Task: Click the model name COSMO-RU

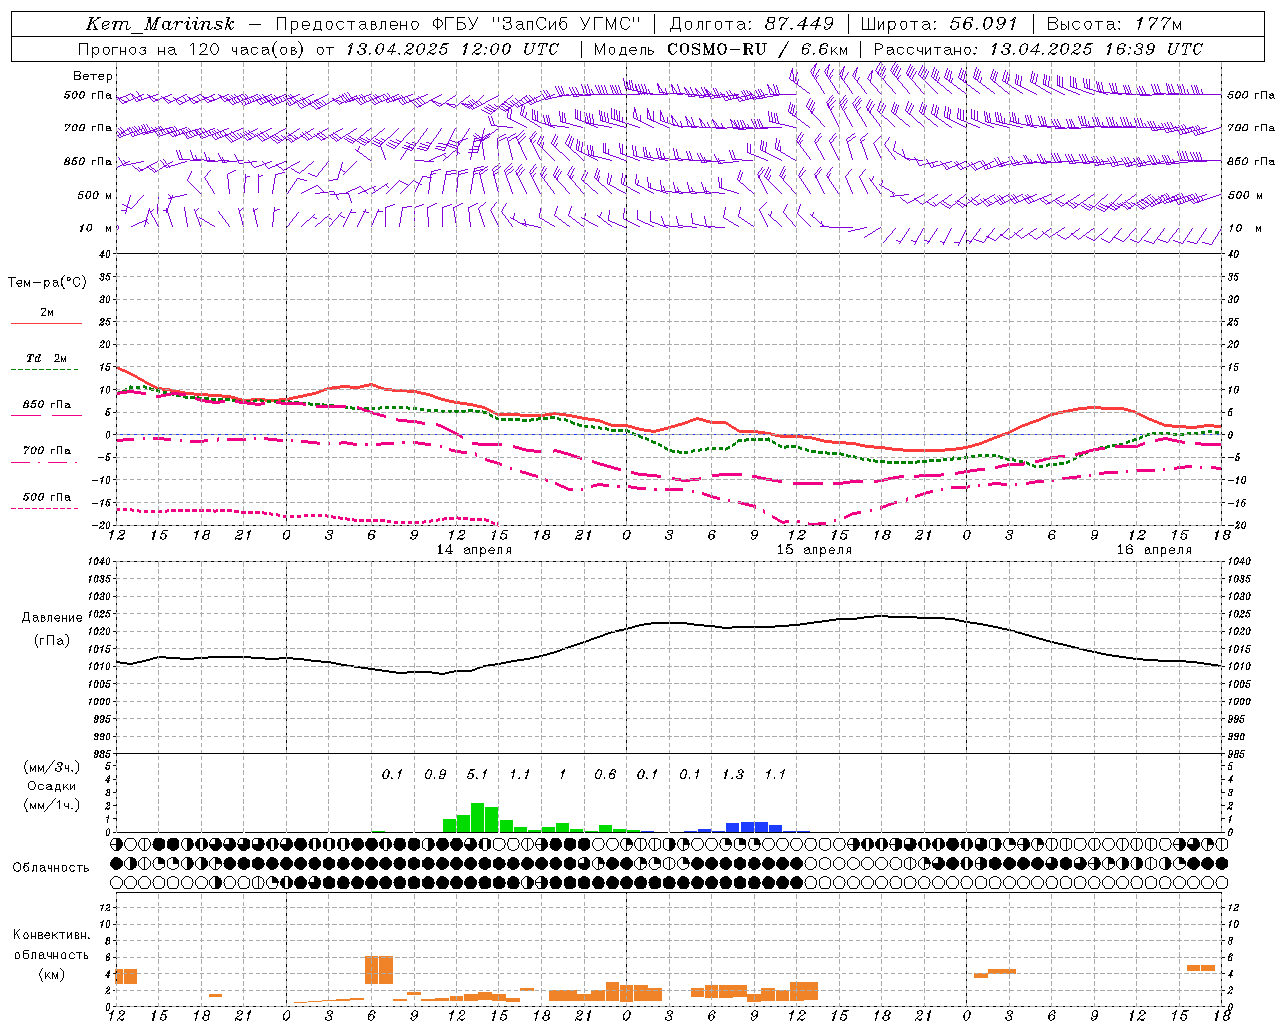Action: pos(716,48)
